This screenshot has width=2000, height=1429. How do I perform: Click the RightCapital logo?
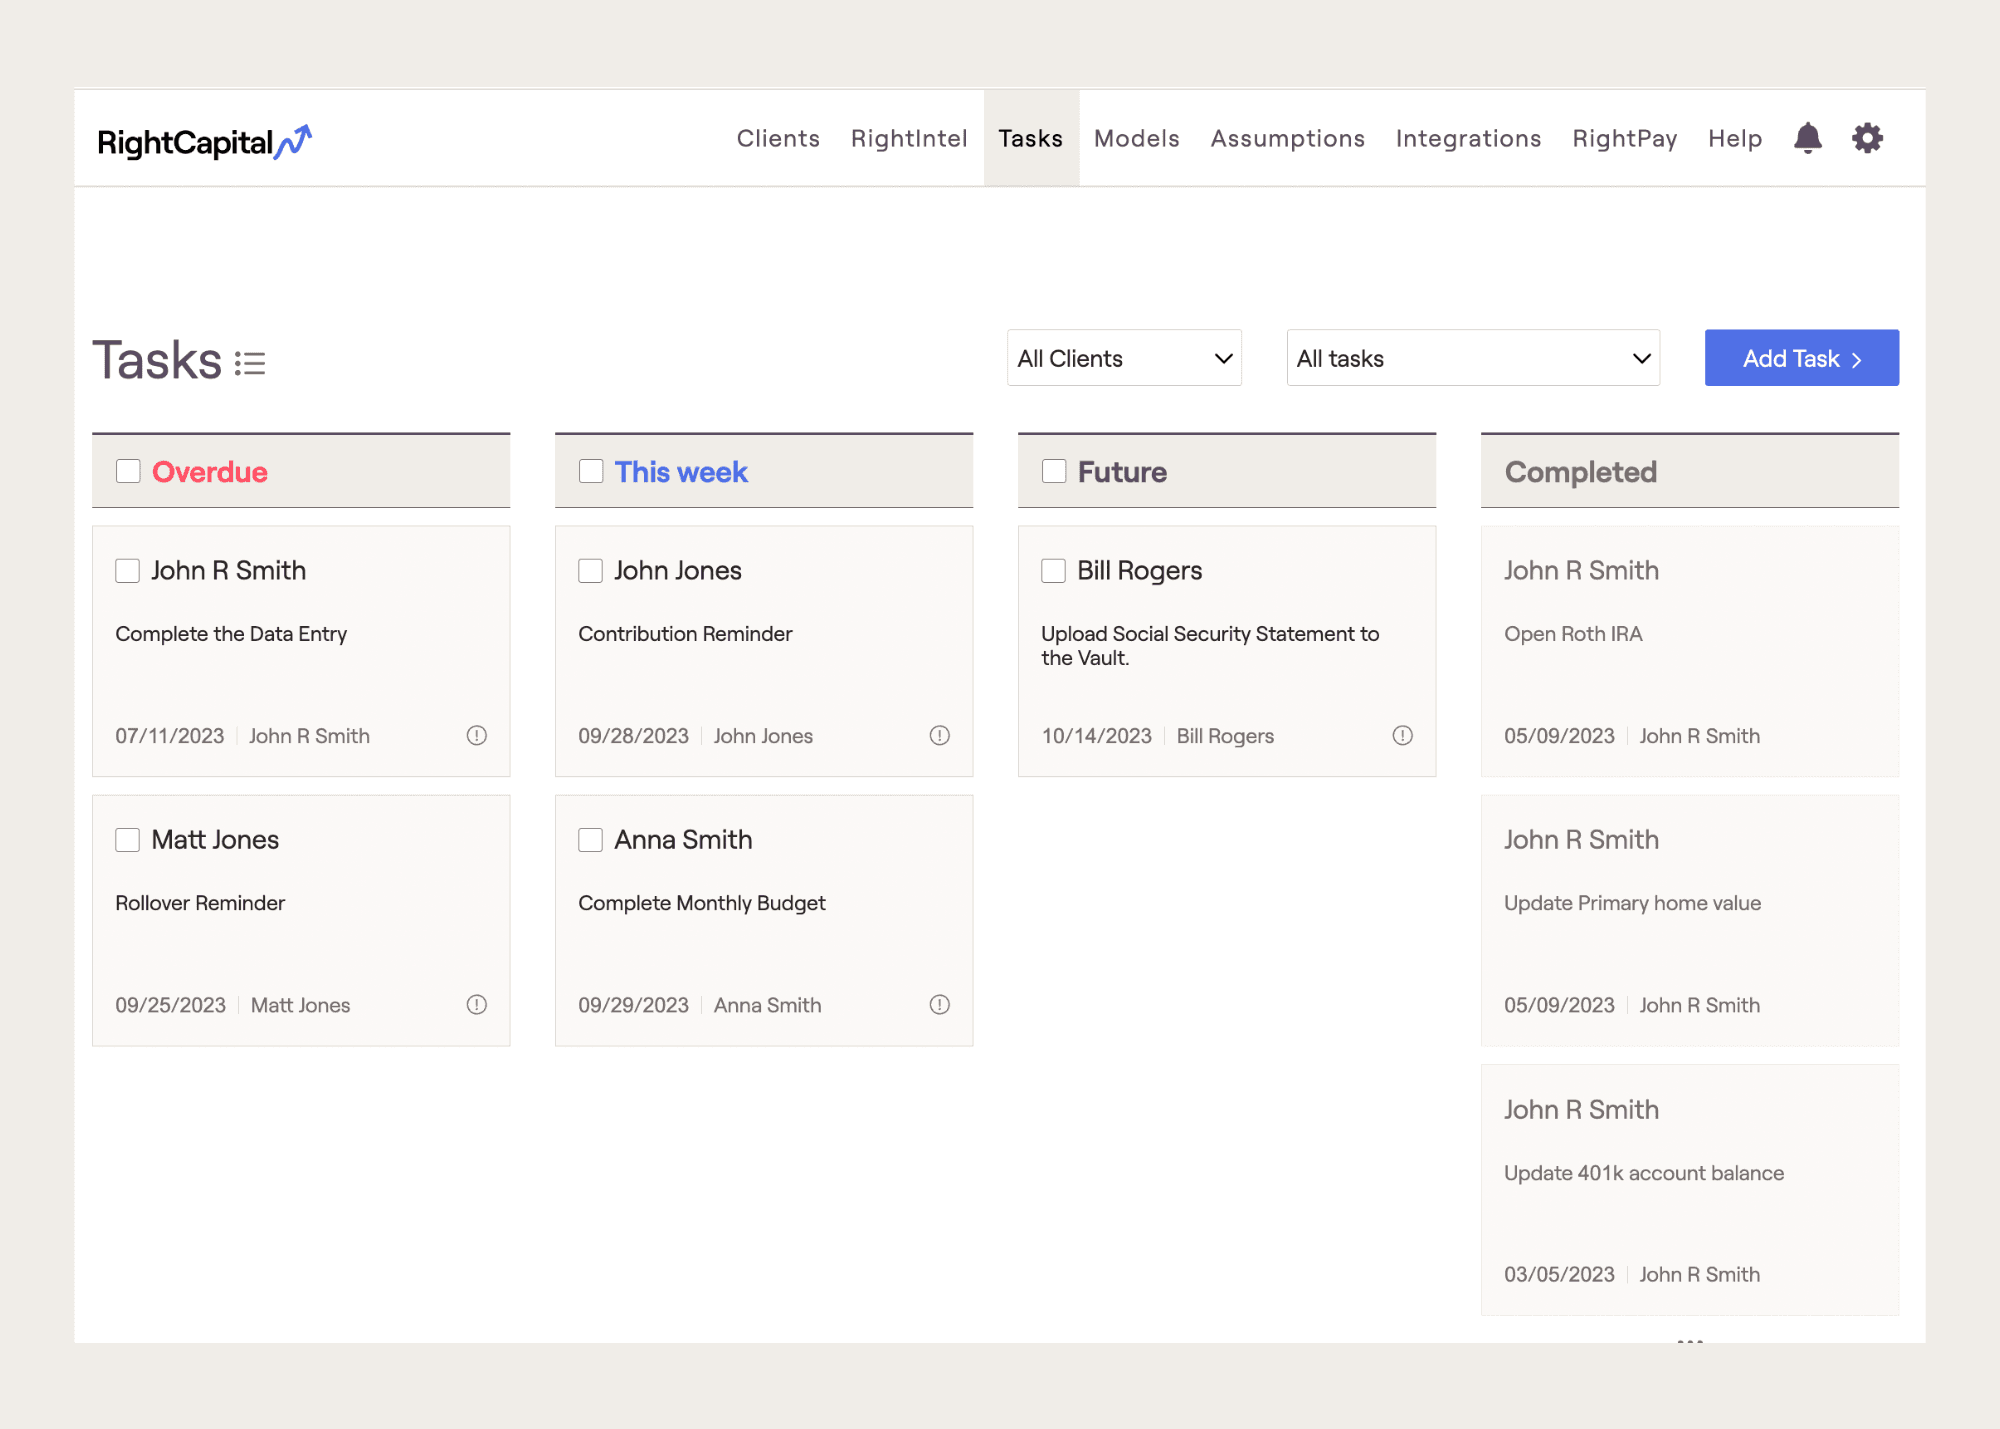click(x=204, y=142)
